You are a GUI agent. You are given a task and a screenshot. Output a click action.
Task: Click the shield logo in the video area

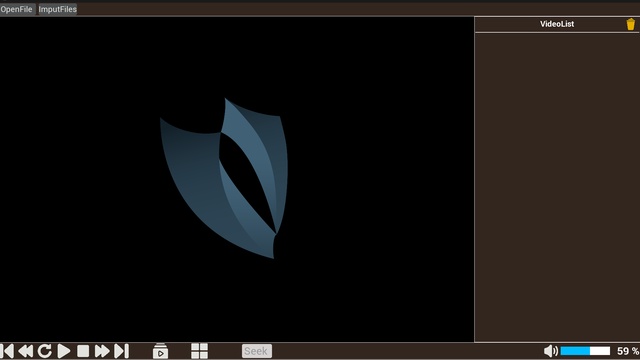tap(224, 178)
